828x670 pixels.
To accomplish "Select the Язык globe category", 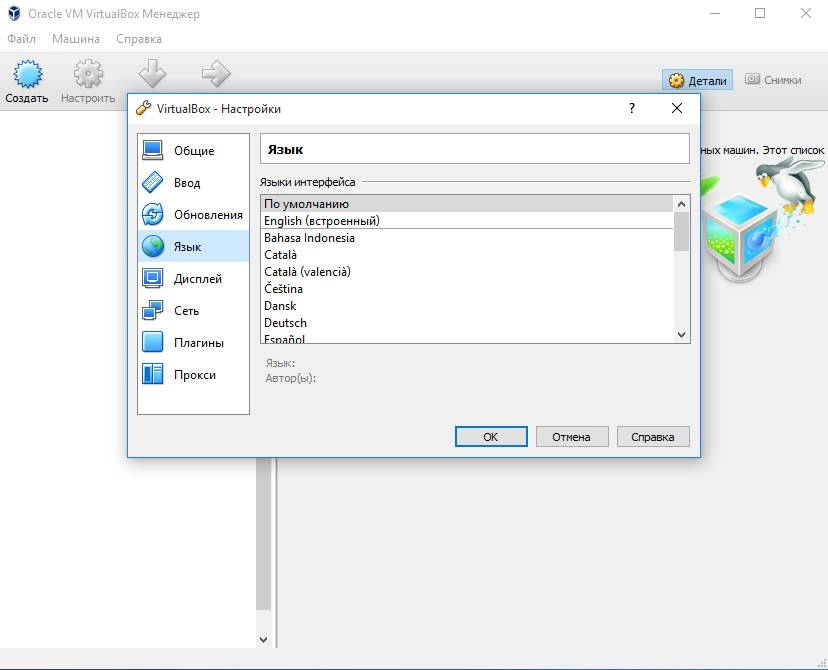I will point(193,247).
